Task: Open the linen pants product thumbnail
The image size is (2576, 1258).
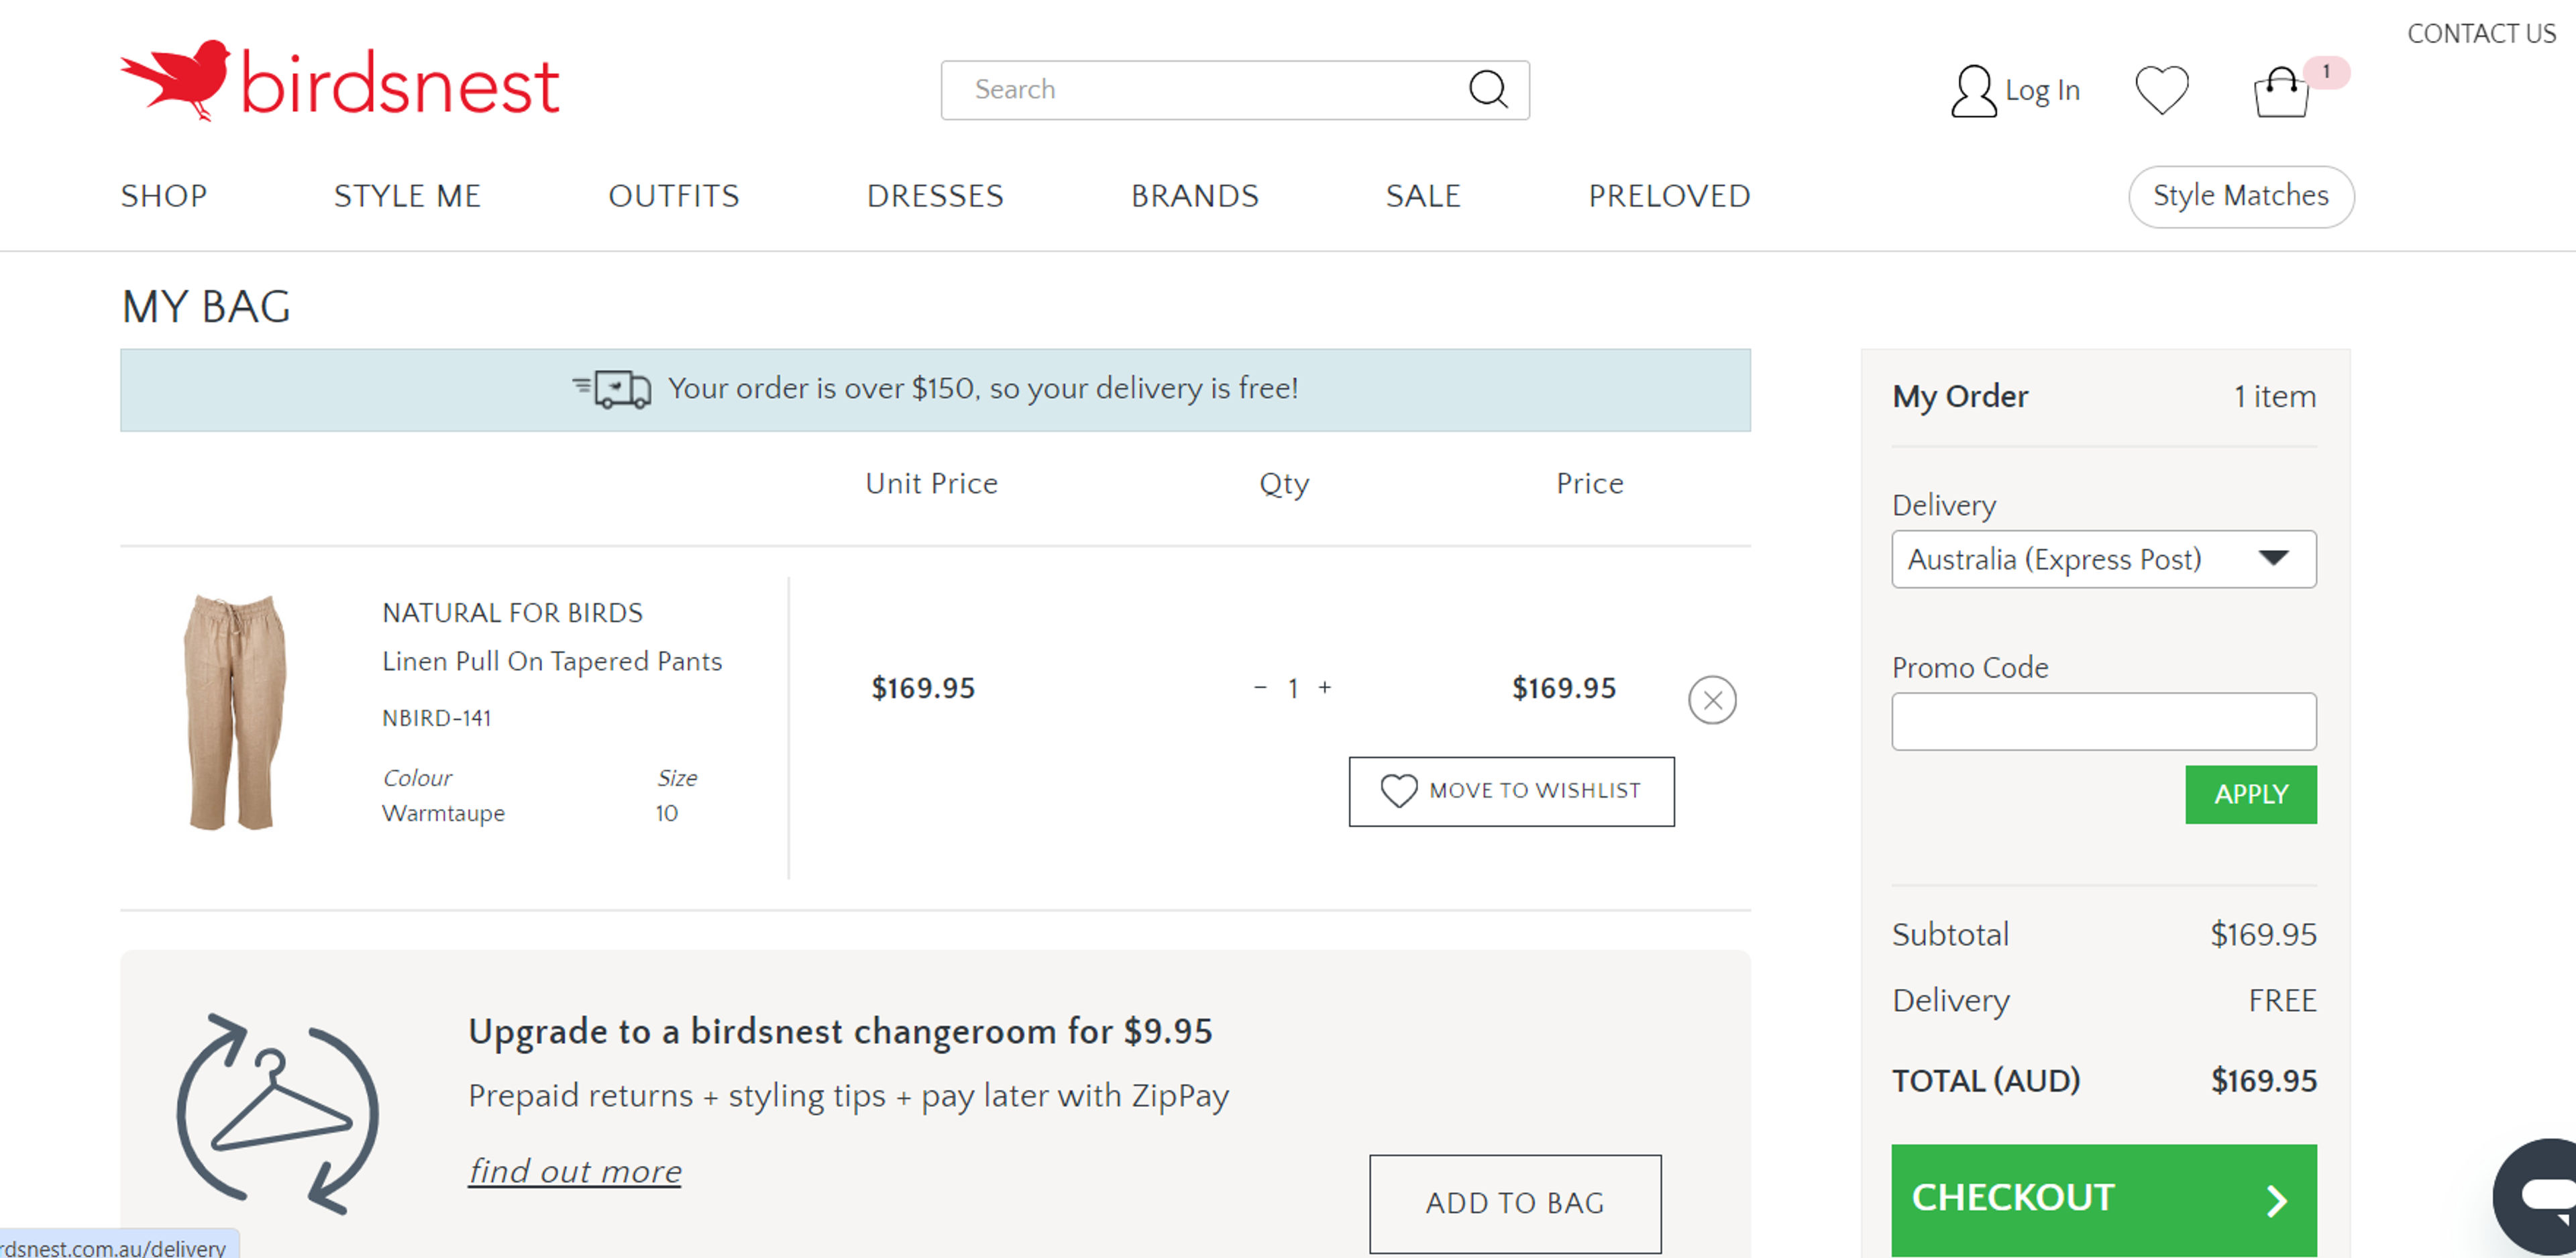Action: coord(236,712)
